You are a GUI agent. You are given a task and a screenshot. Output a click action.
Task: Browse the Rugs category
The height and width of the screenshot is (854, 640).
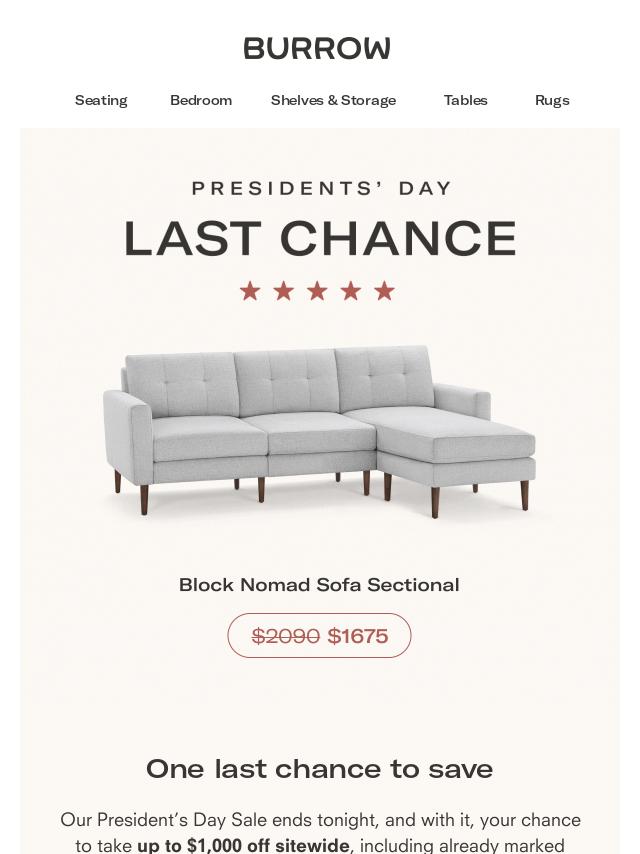(552, 100)
